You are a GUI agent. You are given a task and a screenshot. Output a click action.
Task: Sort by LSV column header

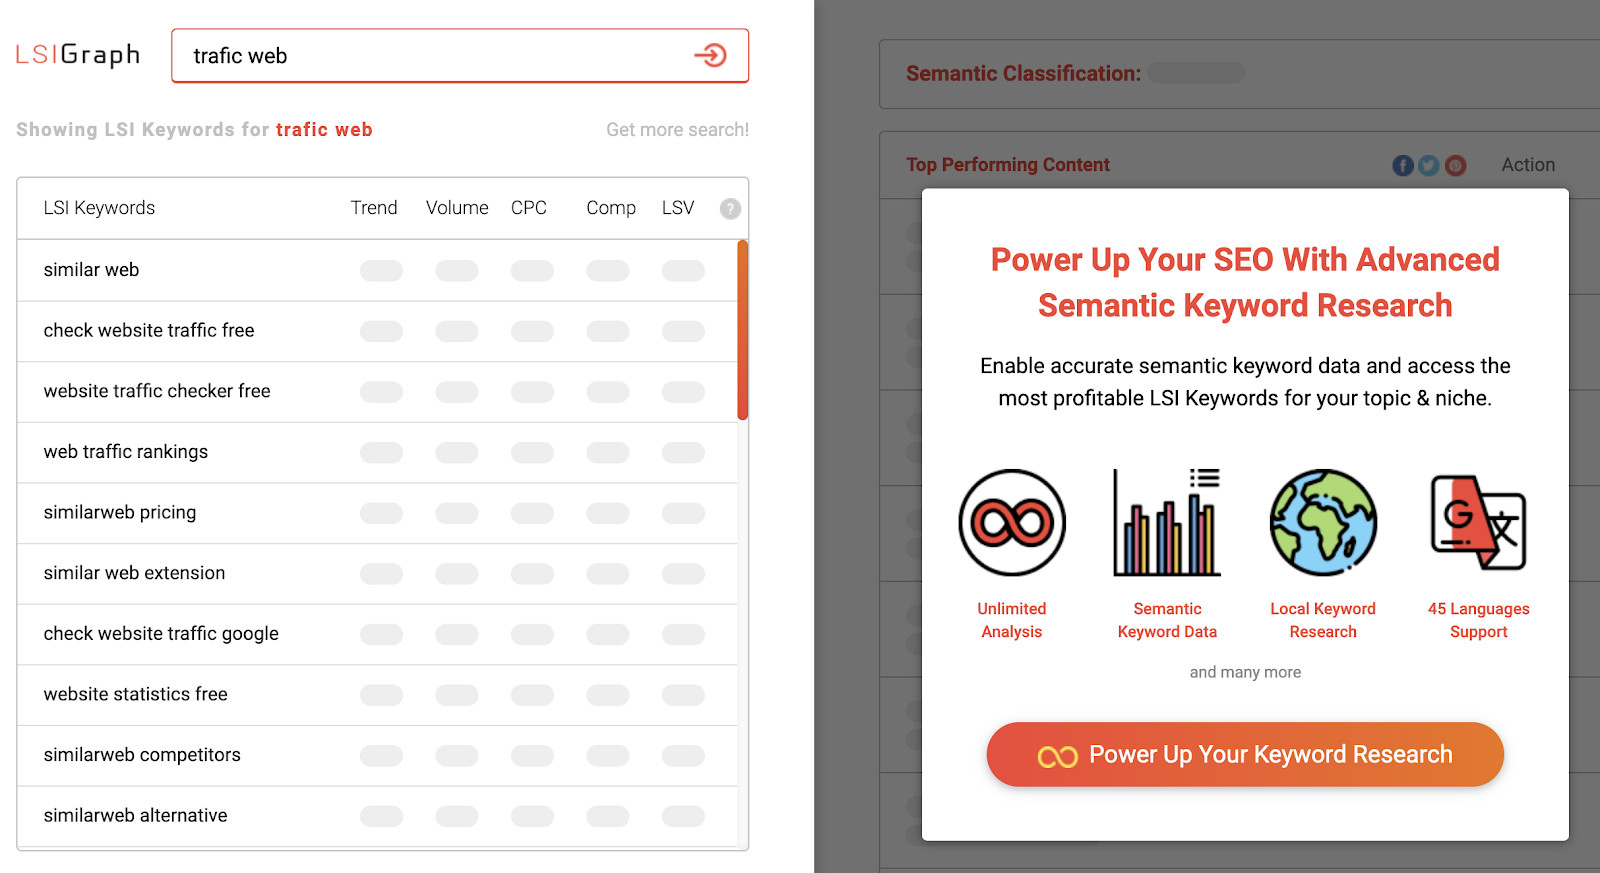[678, 208]
